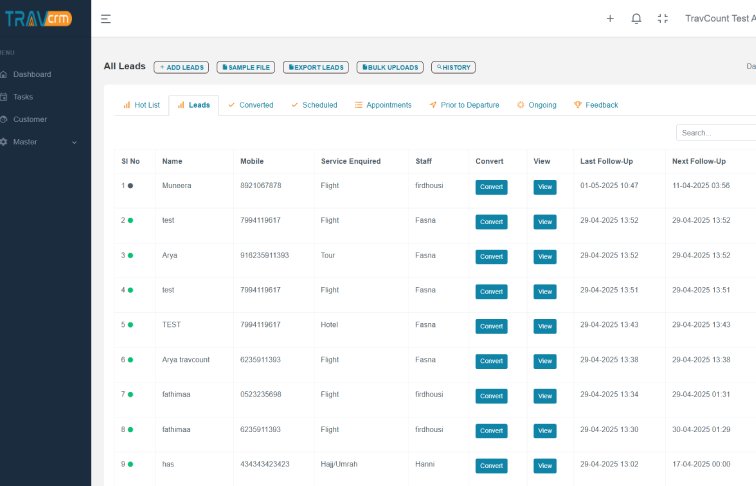Click the TravCRM logo
This screenshot has width=756, height=486.
(x=38, y=18)
